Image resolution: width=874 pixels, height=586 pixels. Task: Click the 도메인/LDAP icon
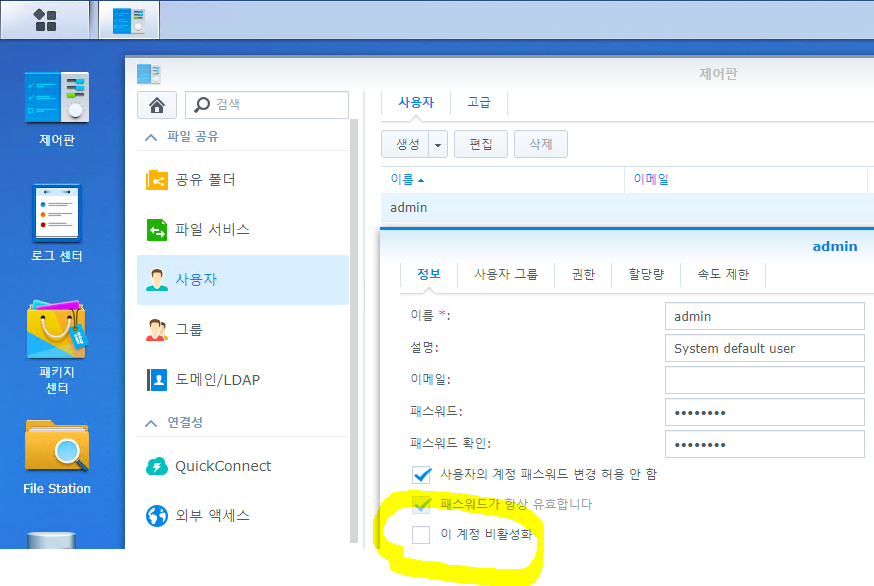pyautogui.click(x=157, y=380)
